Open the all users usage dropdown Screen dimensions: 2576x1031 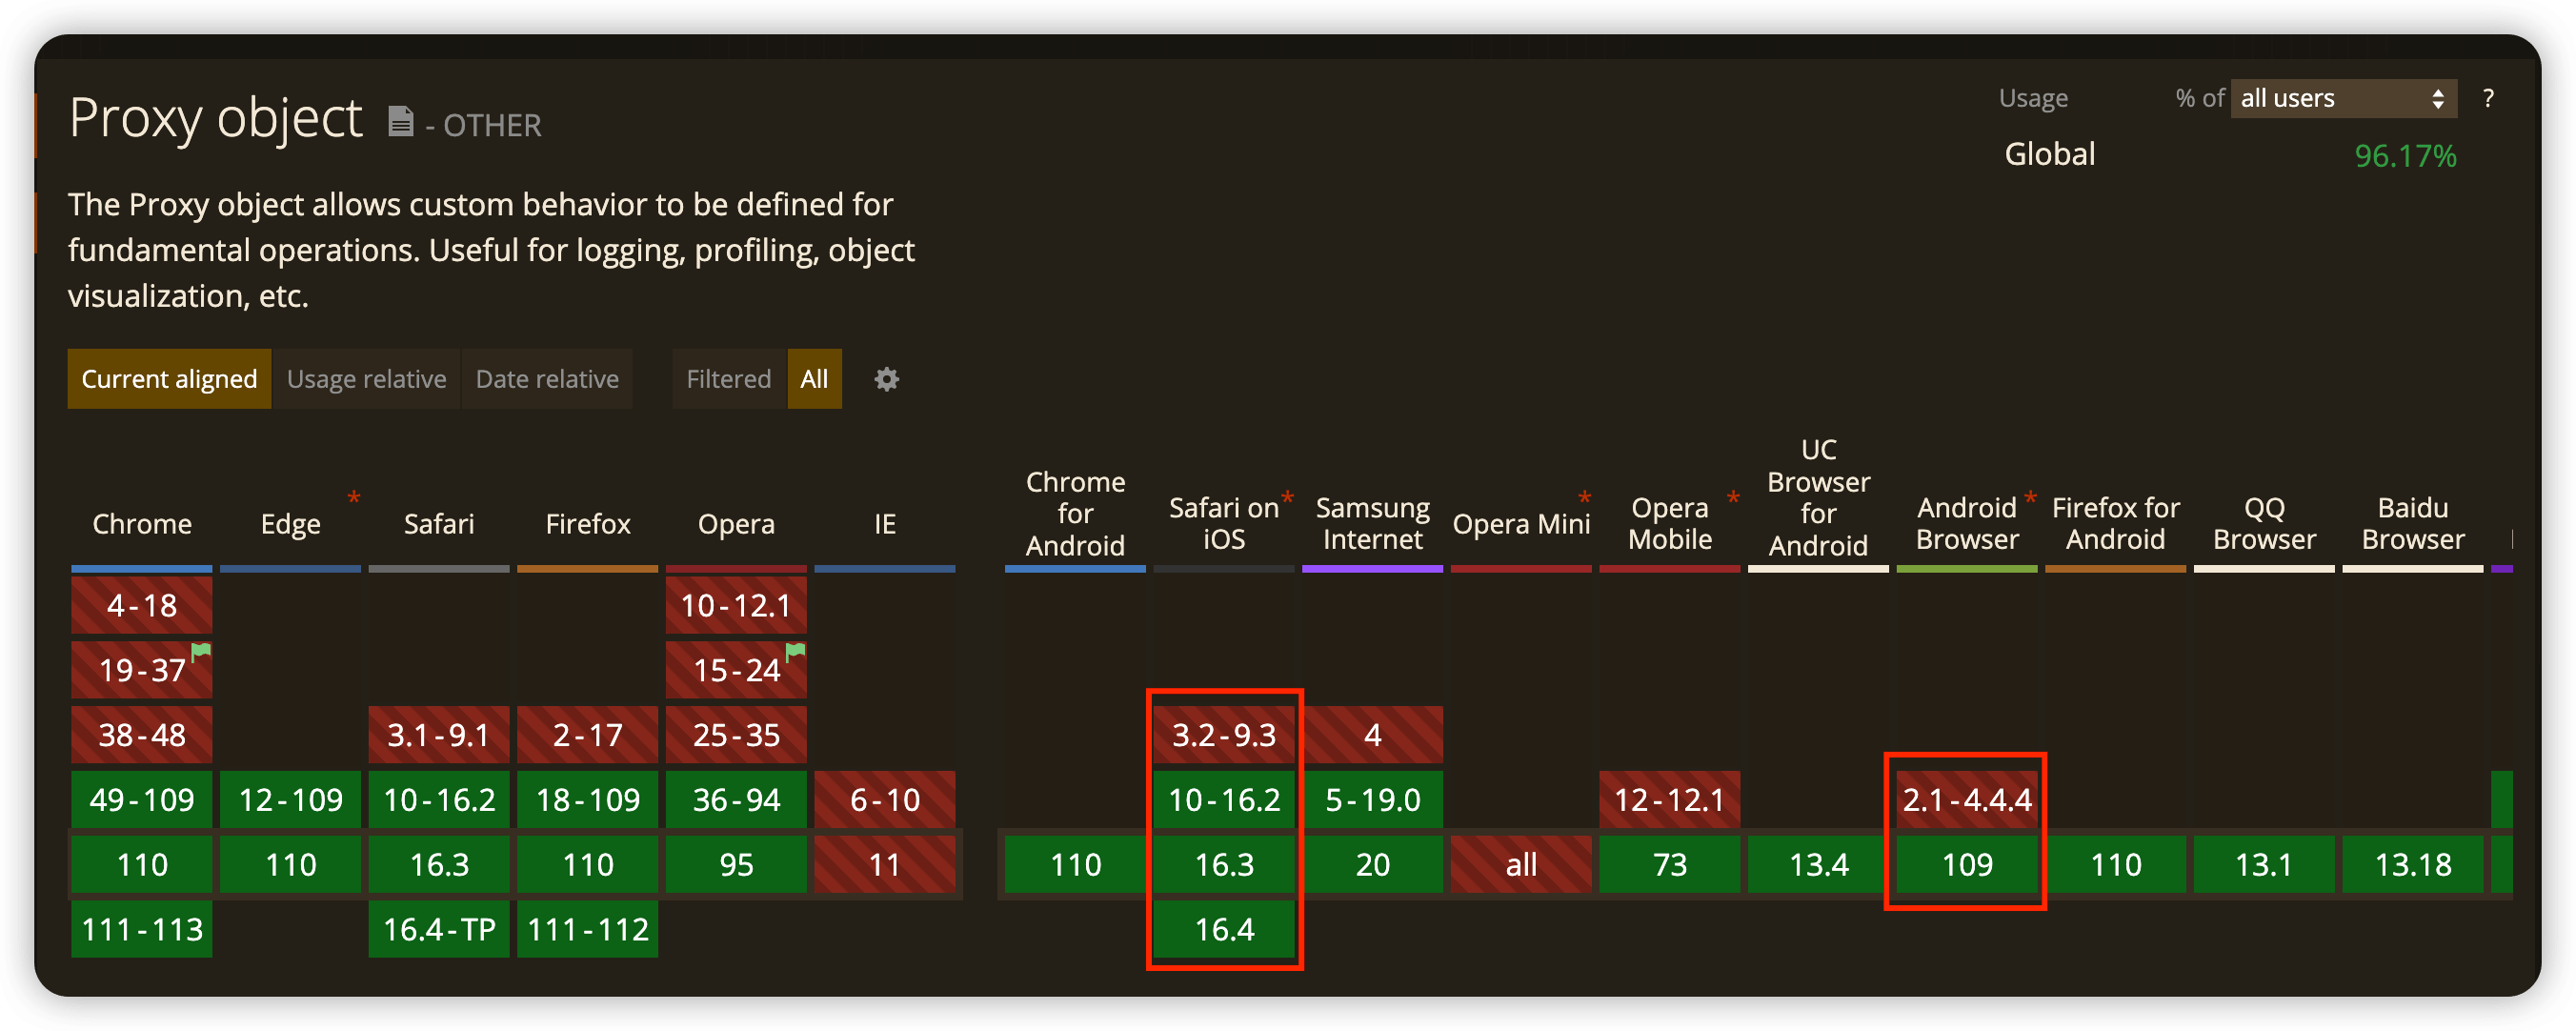point(2343,98)
